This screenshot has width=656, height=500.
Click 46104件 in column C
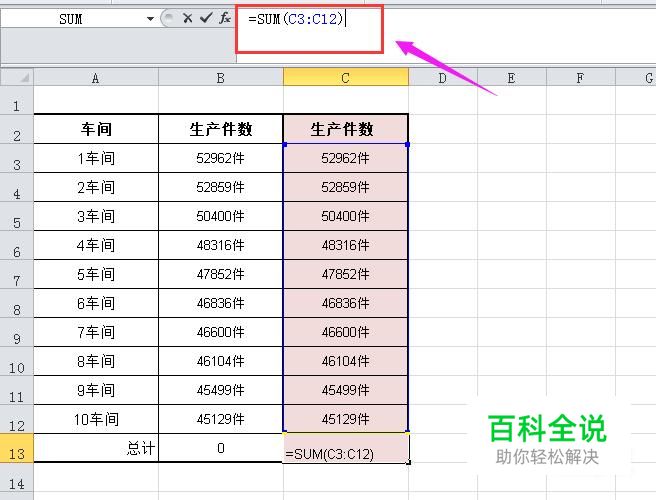coord(346,361)
